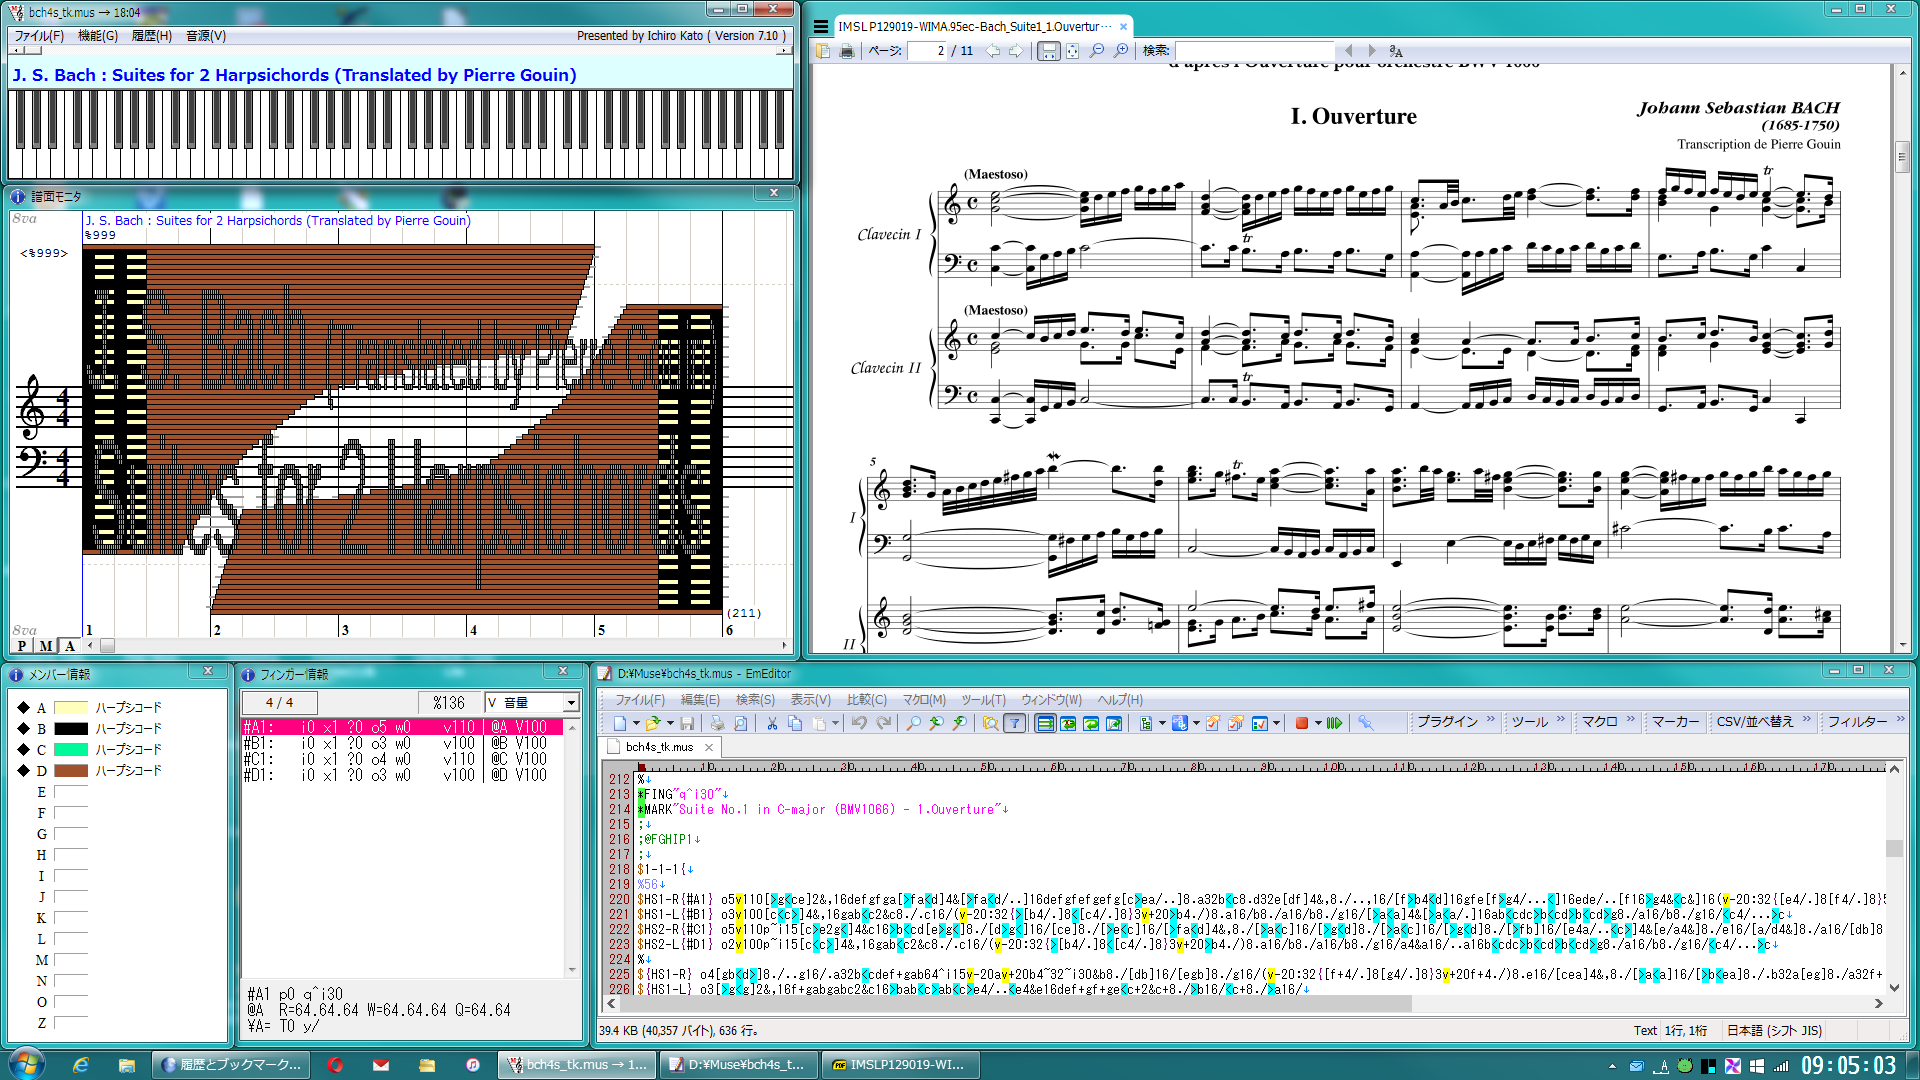Image resolution: width=1920 pixels, height=1080 pixels.
Task: Click the %136 tempo button
Action: [449, 703]
